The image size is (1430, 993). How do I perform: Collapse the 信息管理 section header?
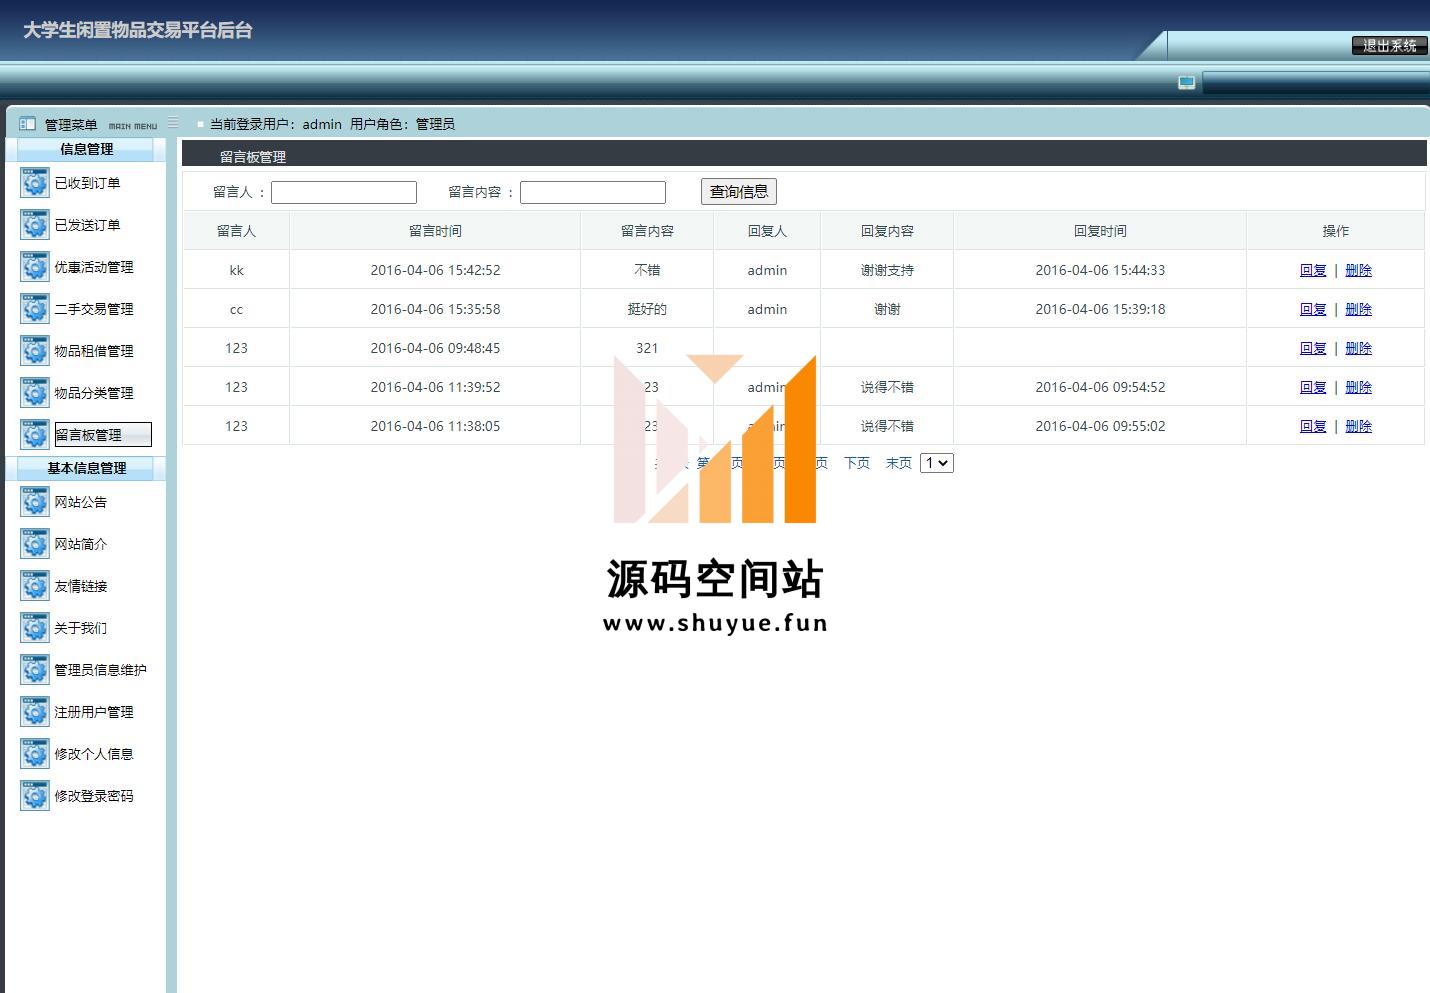pyautogui.click(x=86, y=149)
